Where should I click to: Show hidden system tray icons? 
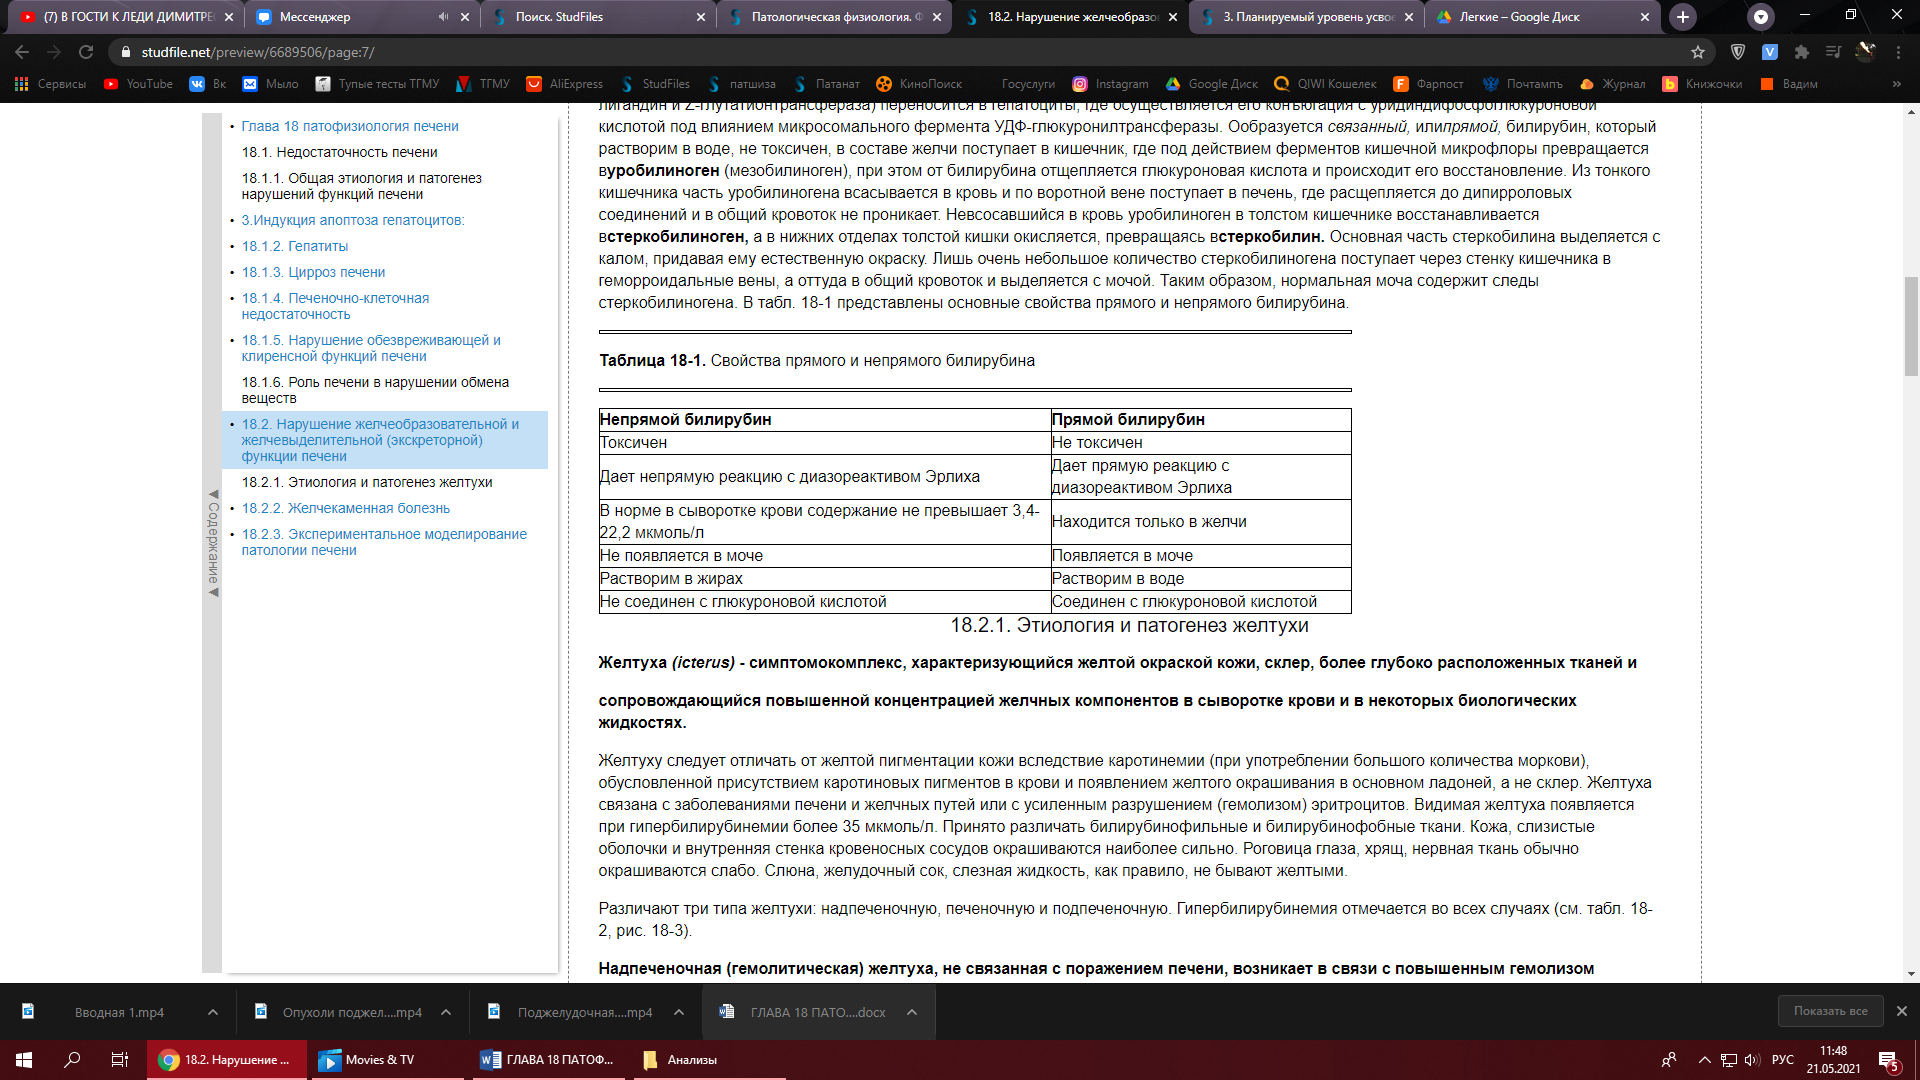tap(1704, 1060)
